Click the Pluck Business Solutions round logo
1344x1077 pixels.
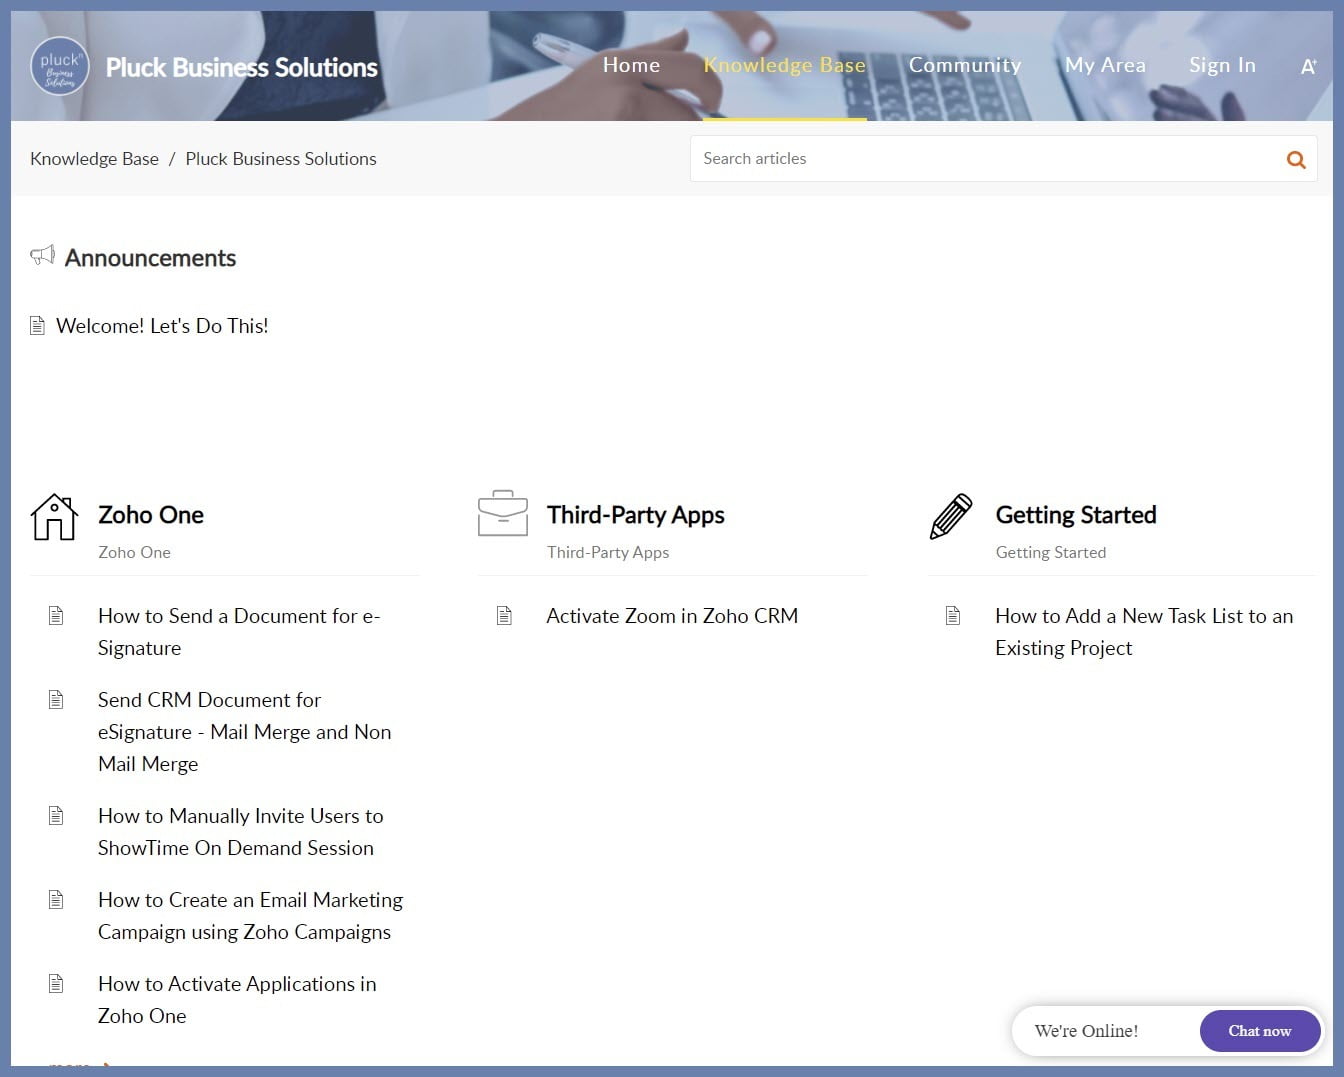pyautogui.click(x=60, y=66)
